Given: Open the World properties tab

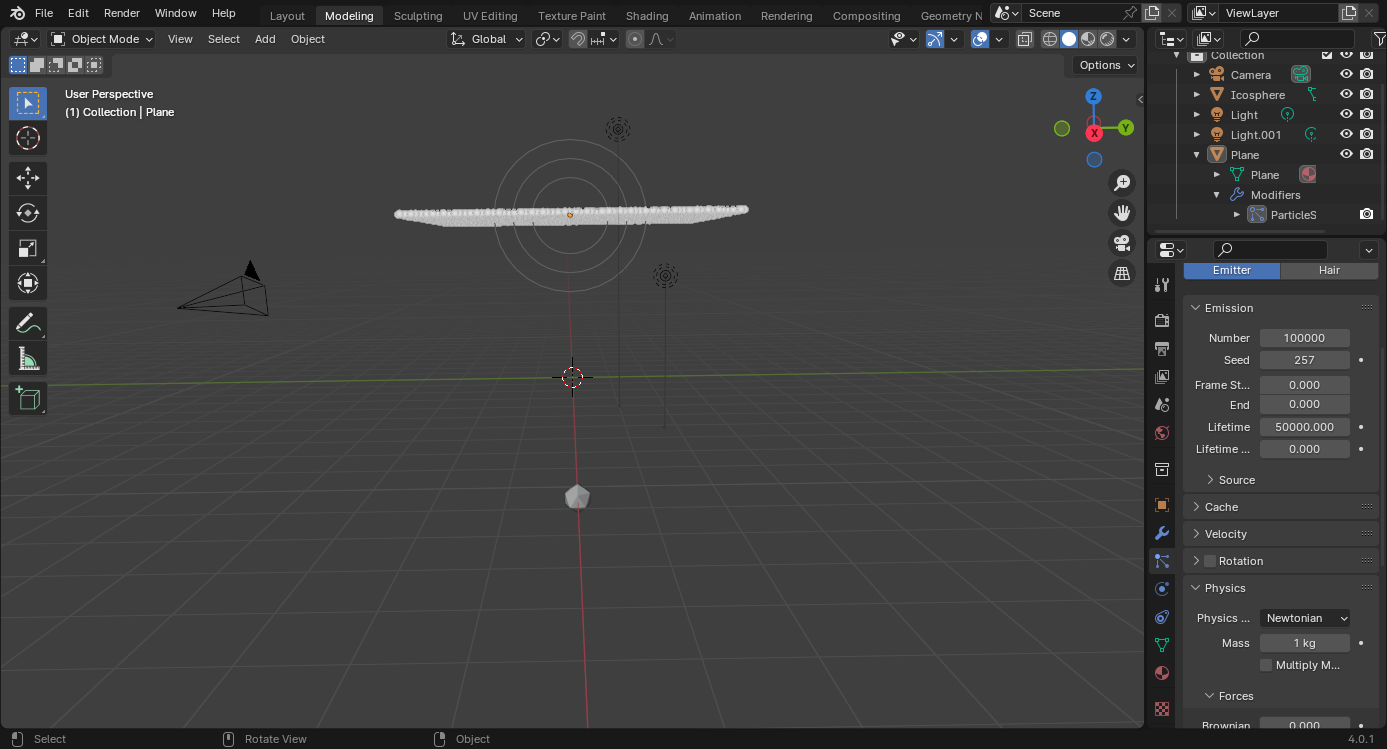Looking at the screenshot, I should (x=1162, y=433).
